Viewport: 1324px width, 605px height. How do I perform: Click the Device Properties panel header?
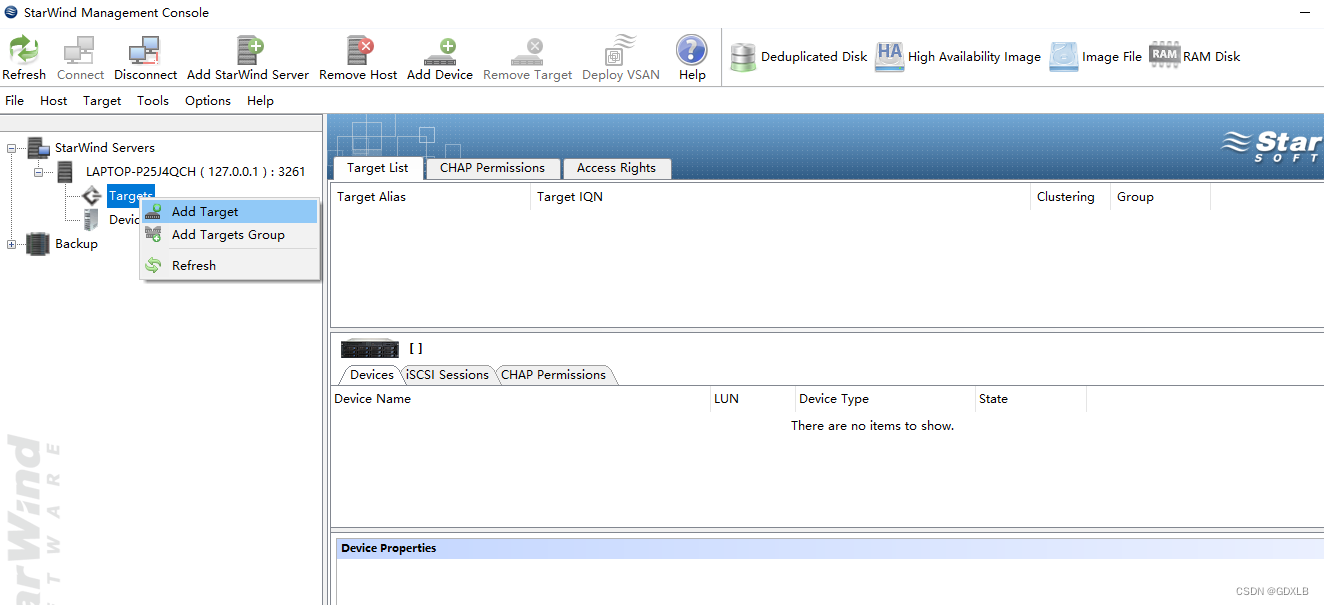[830, 548]
